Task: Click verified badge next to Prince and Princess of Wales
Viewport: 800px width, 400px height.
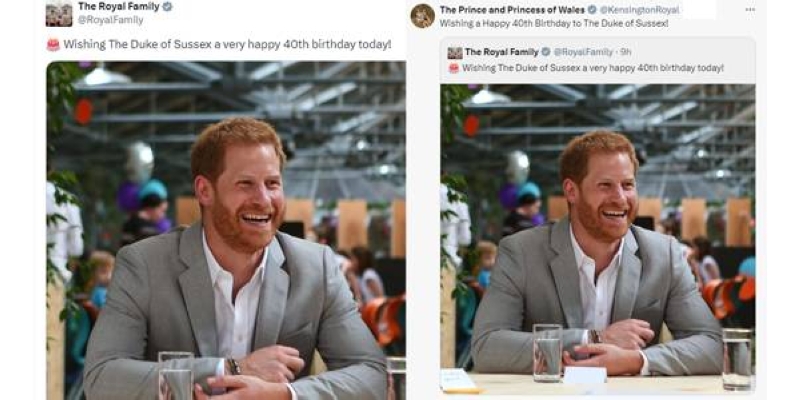Action: pyautogui.click(x=593, y=10)
